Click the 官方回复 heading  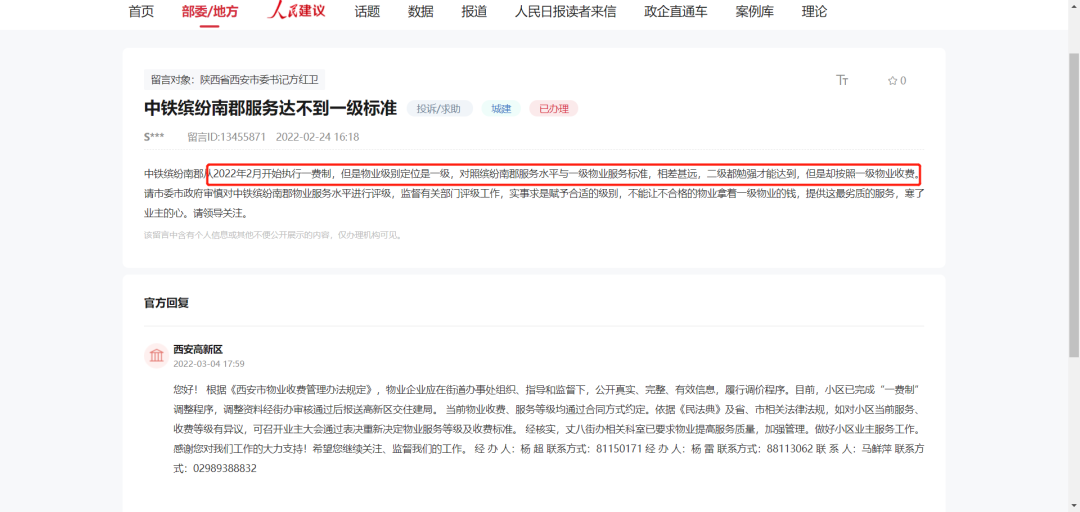(166, 303)
